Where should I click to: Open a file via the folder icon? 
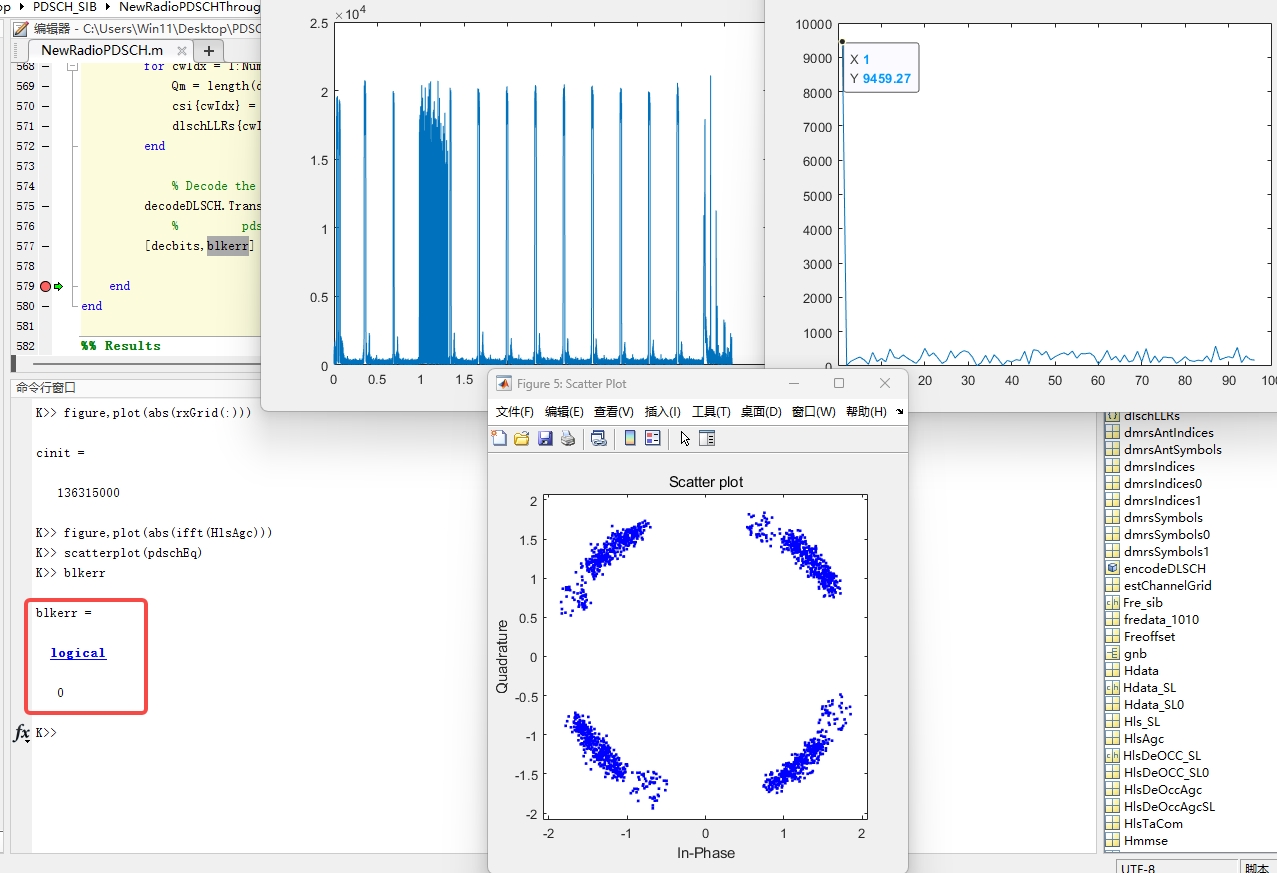coord(522,438)
